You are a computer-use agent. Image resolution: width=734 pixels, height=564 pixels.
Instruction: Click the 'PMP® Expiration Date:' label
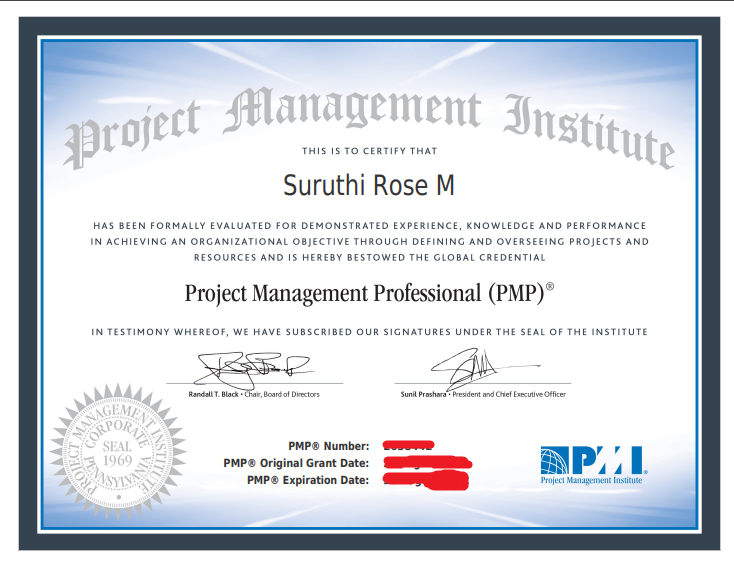click(308, 480)
